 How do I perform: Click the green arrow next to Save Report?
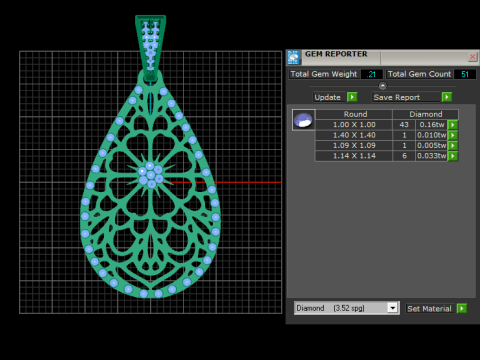click(447, 97)
